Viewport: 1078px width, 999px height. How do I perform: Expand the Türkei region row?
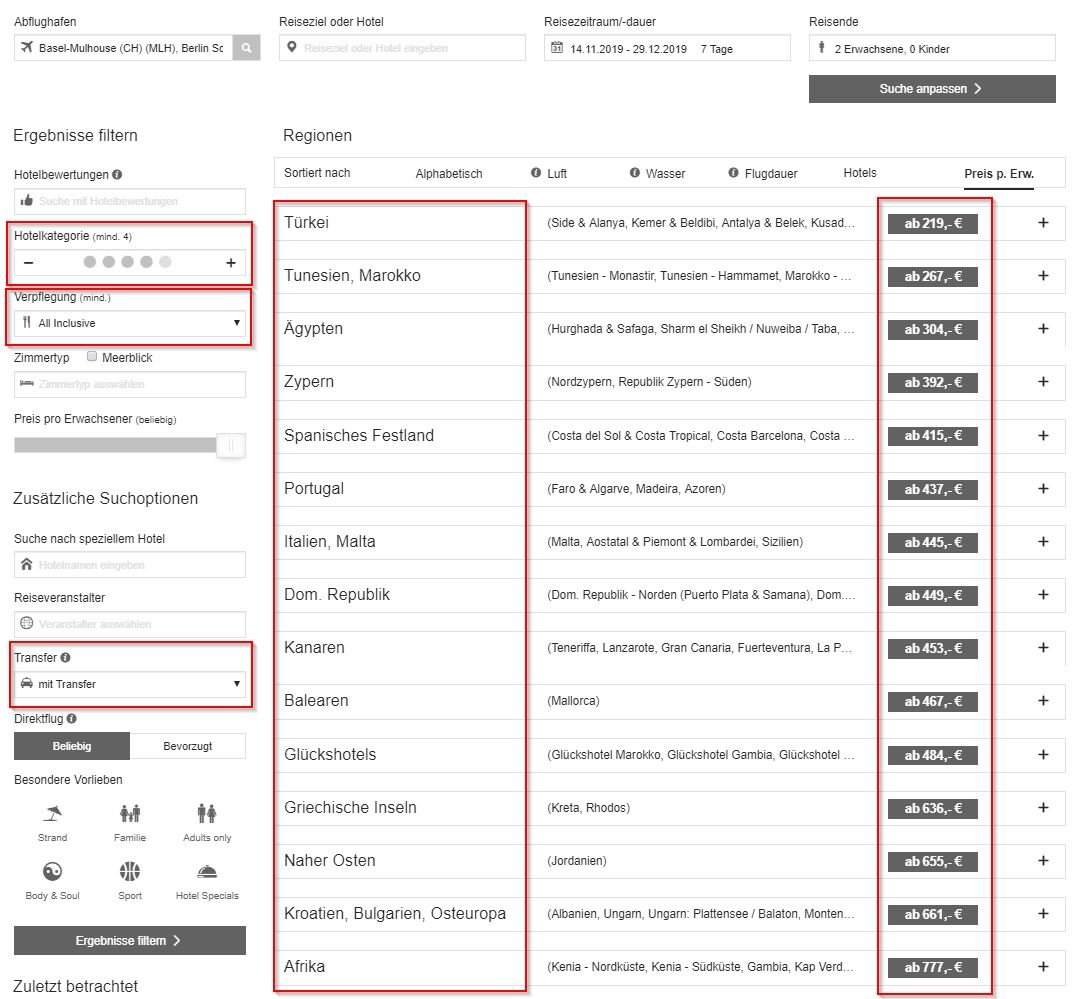(x=1043, y=223)
